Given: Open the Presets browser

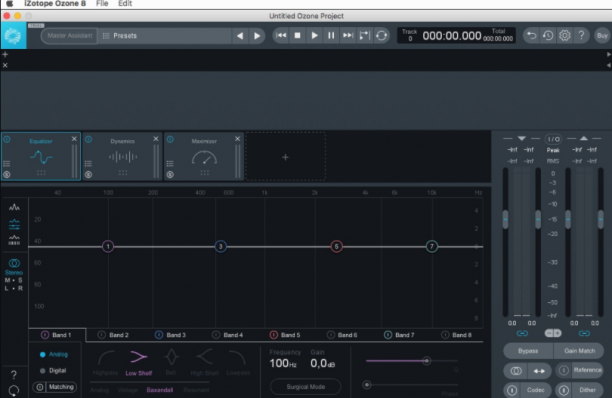Looking at the screenshot, I should click(120, 36).
